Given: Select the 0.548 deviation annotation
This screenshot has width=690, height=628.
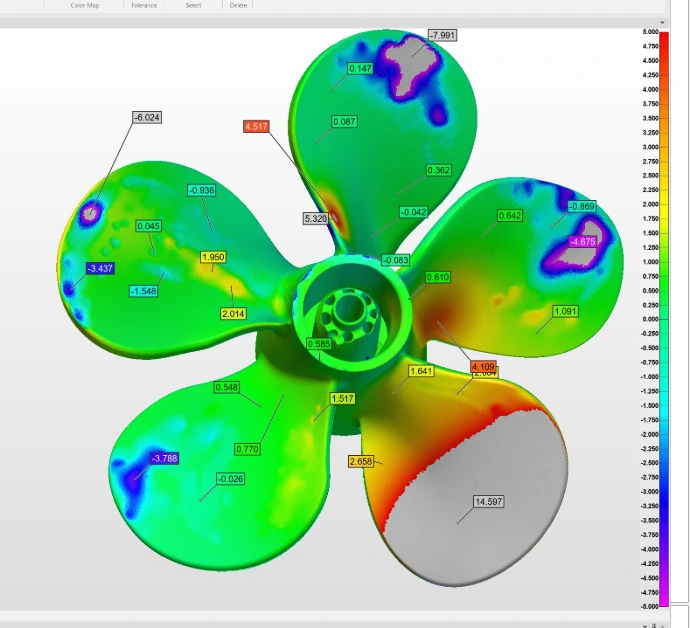Looking at the screenshot, I should click(x=227, y=387).
